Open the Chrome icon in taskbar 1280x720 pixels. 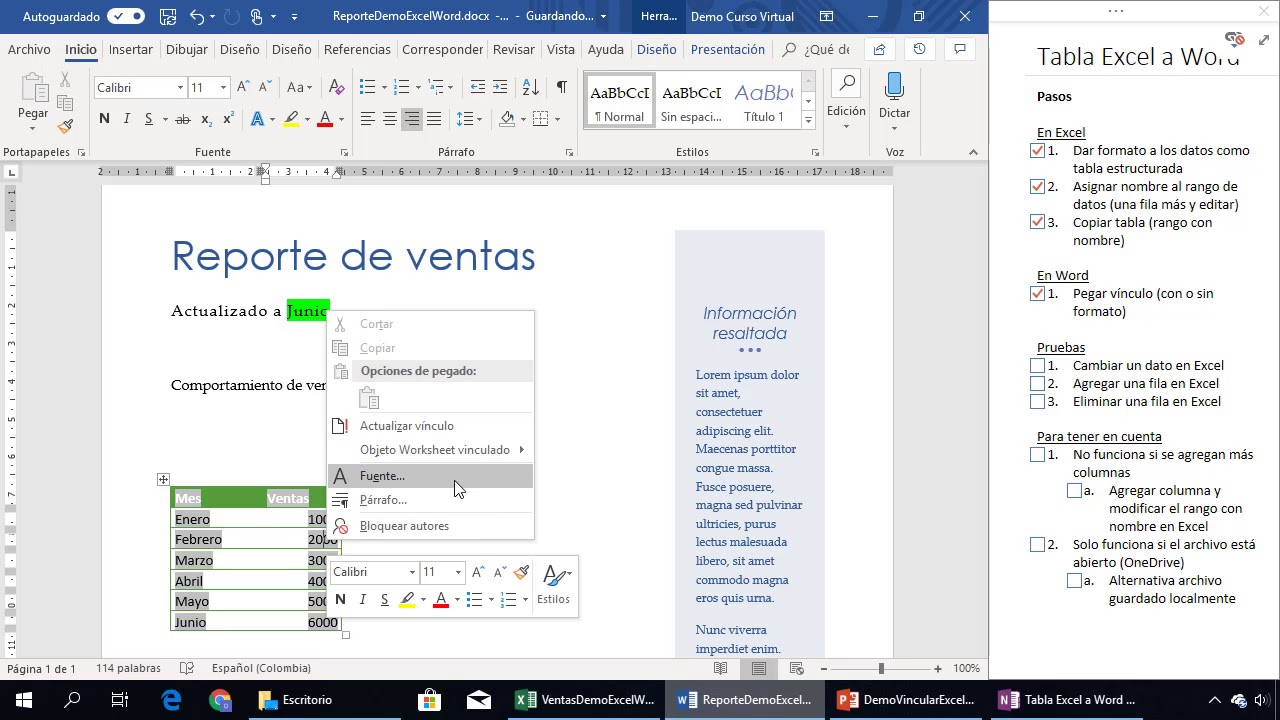pyautogui.click(x=221, y=700)
